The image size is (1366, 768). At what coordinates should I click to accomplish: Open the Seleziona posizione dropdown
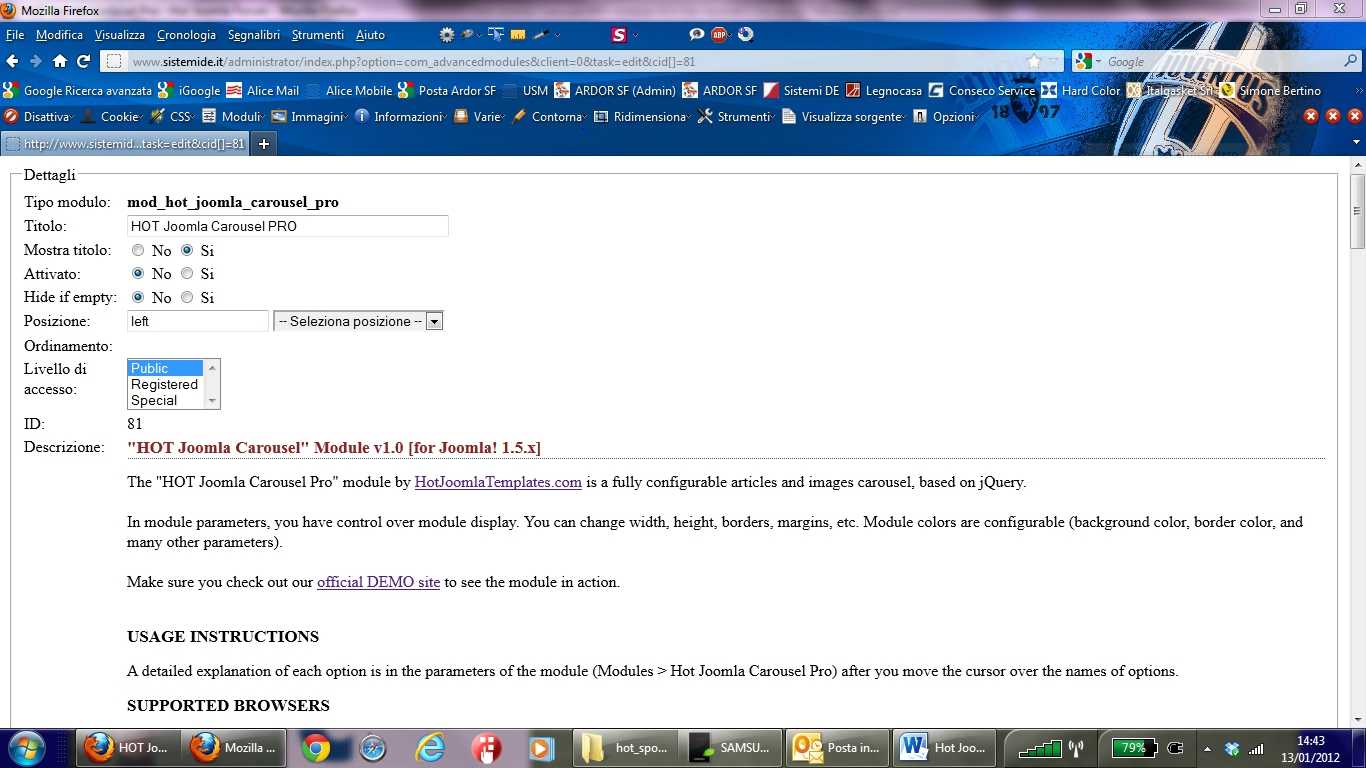tap(358, 321)
